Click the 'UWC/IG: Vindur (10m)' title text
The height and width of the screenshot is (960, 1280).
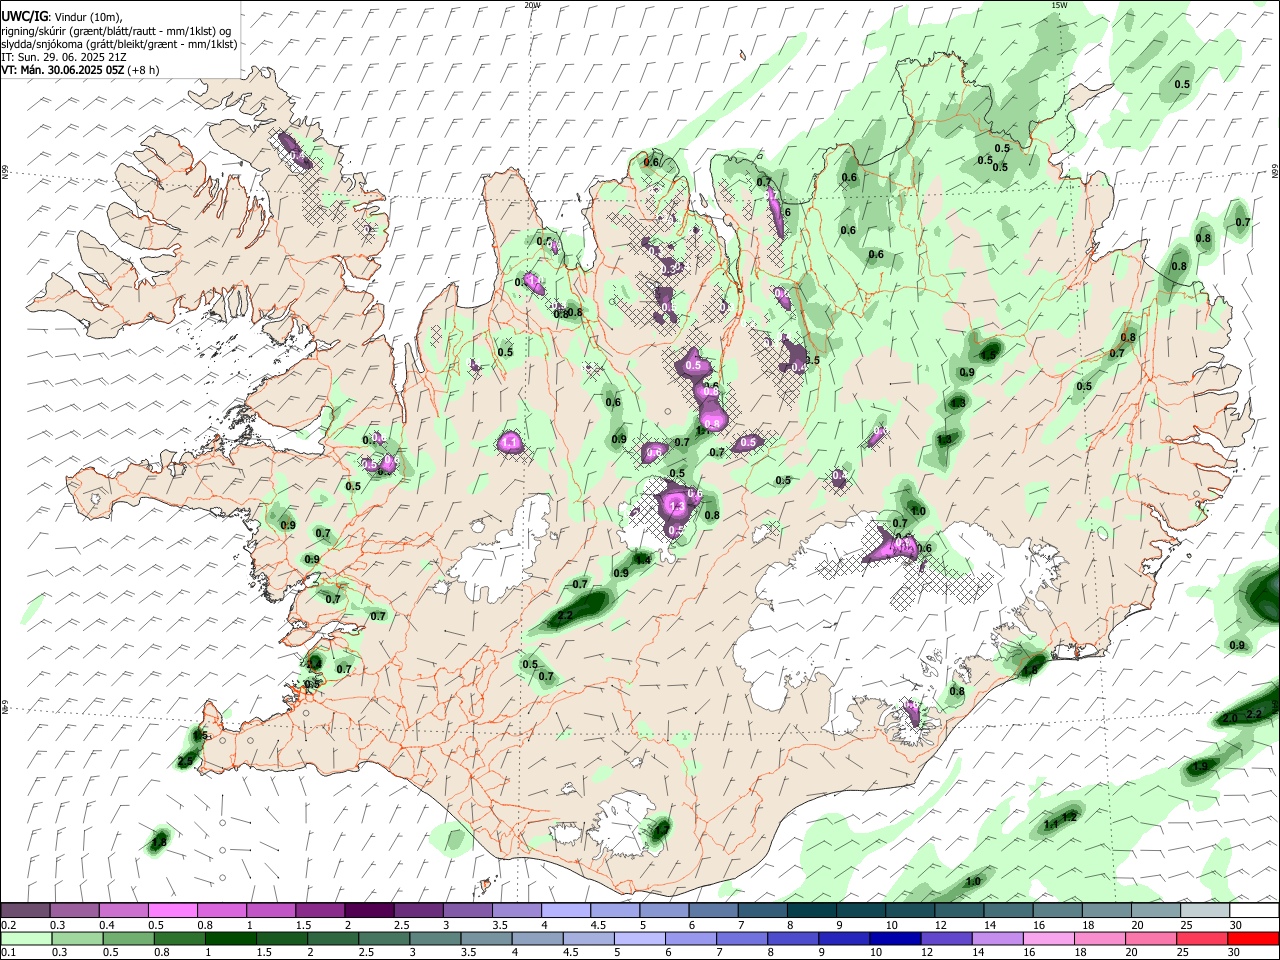pos(61,17)
